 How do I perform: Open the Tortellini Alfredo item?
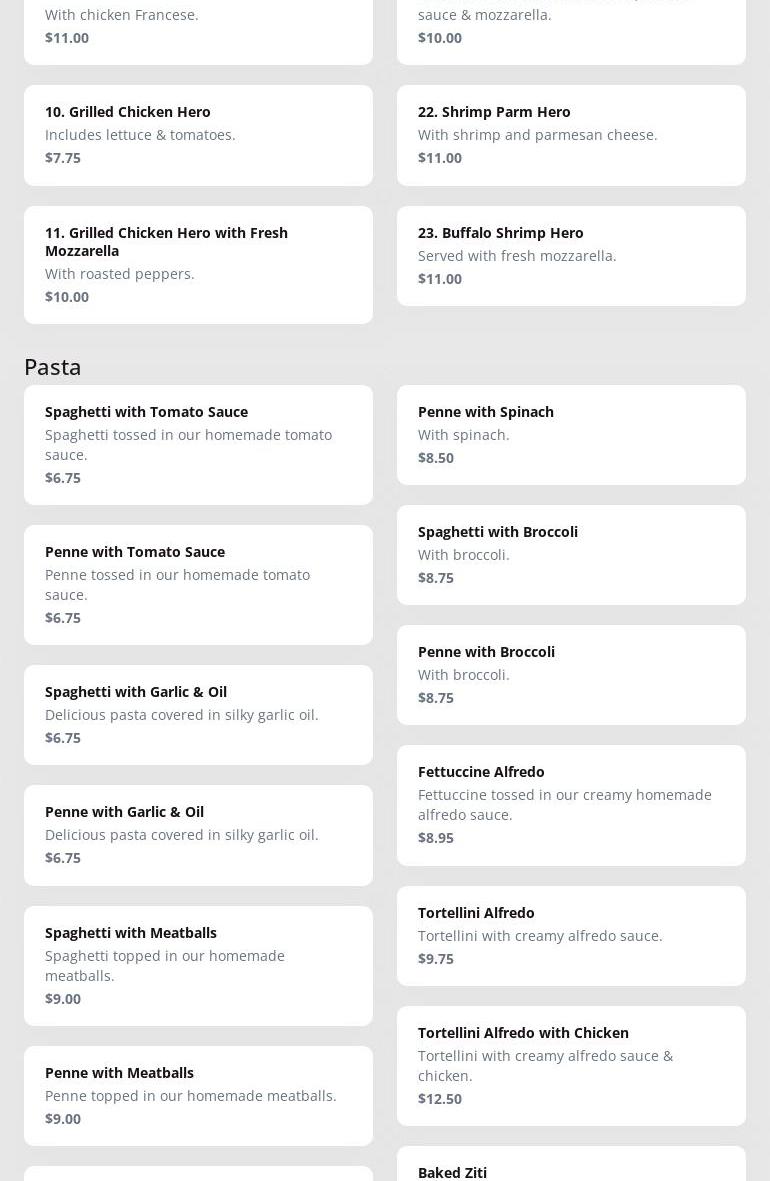[x=571, y=935]
